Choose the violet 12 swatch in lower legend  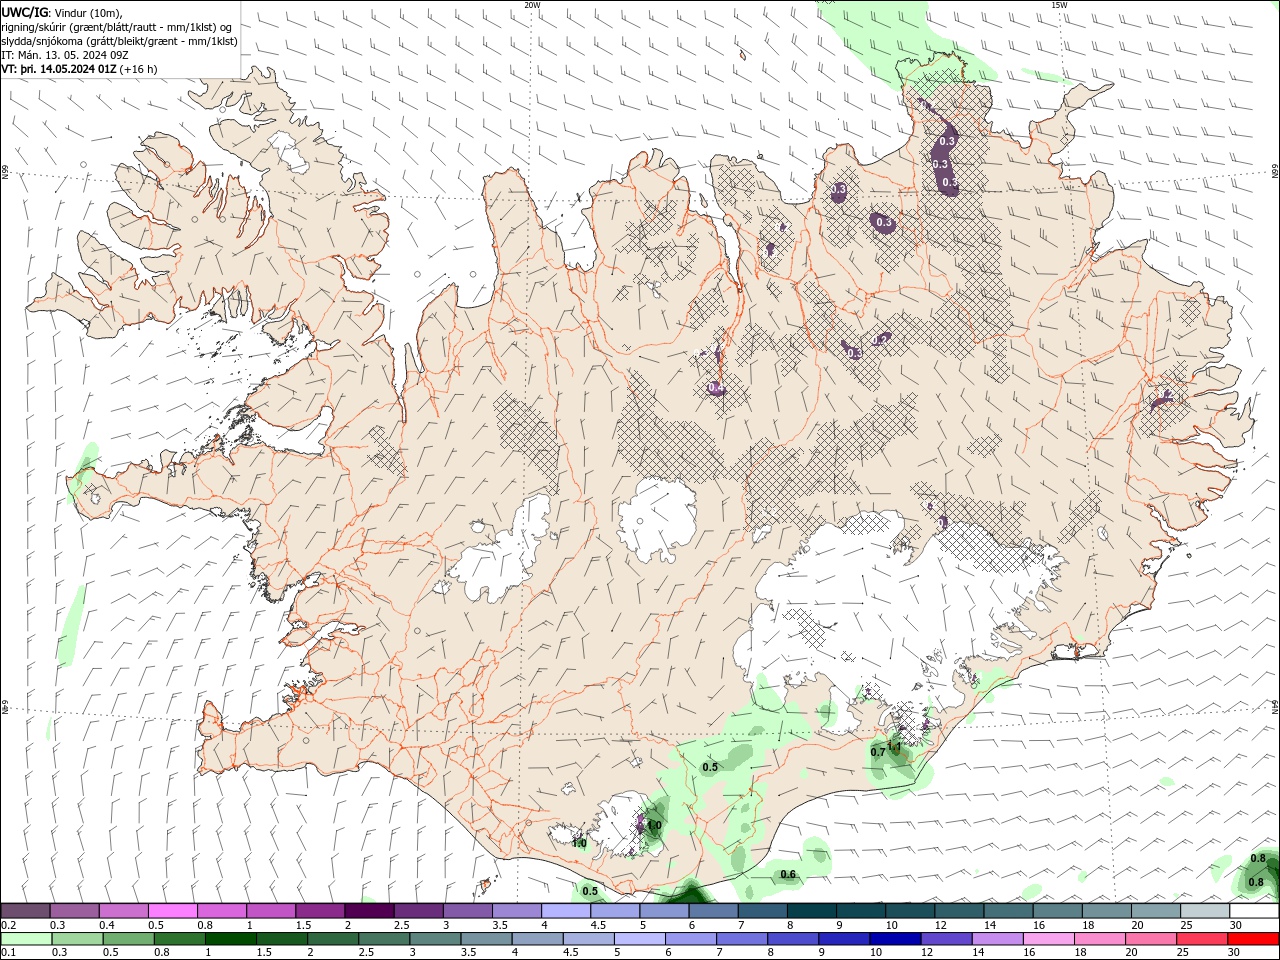[x=945, y=939]
